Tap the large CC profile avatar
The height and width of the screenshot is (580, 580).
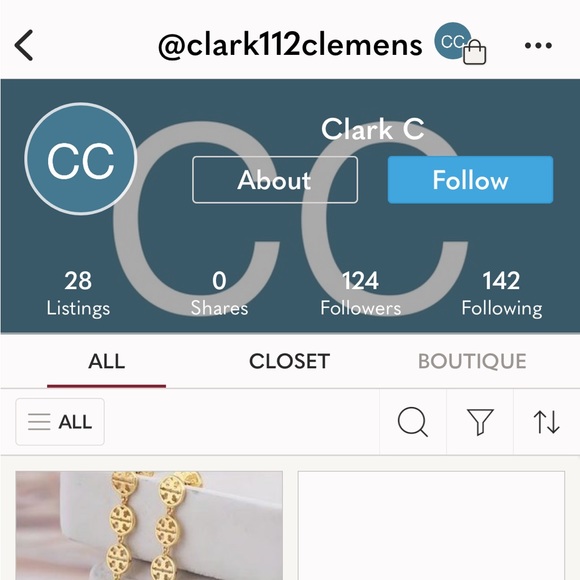tap(81, 159)
